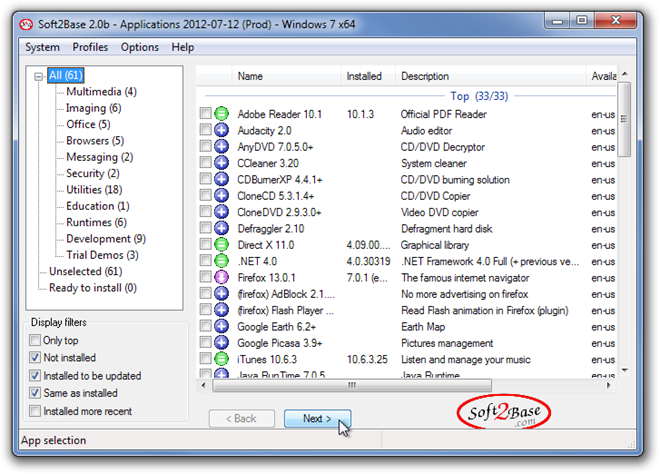The image size is (660, 474).
Task: Click the plus icon beside CloneDVD 2.9.3.0+
Action: [x=221, y=212]
